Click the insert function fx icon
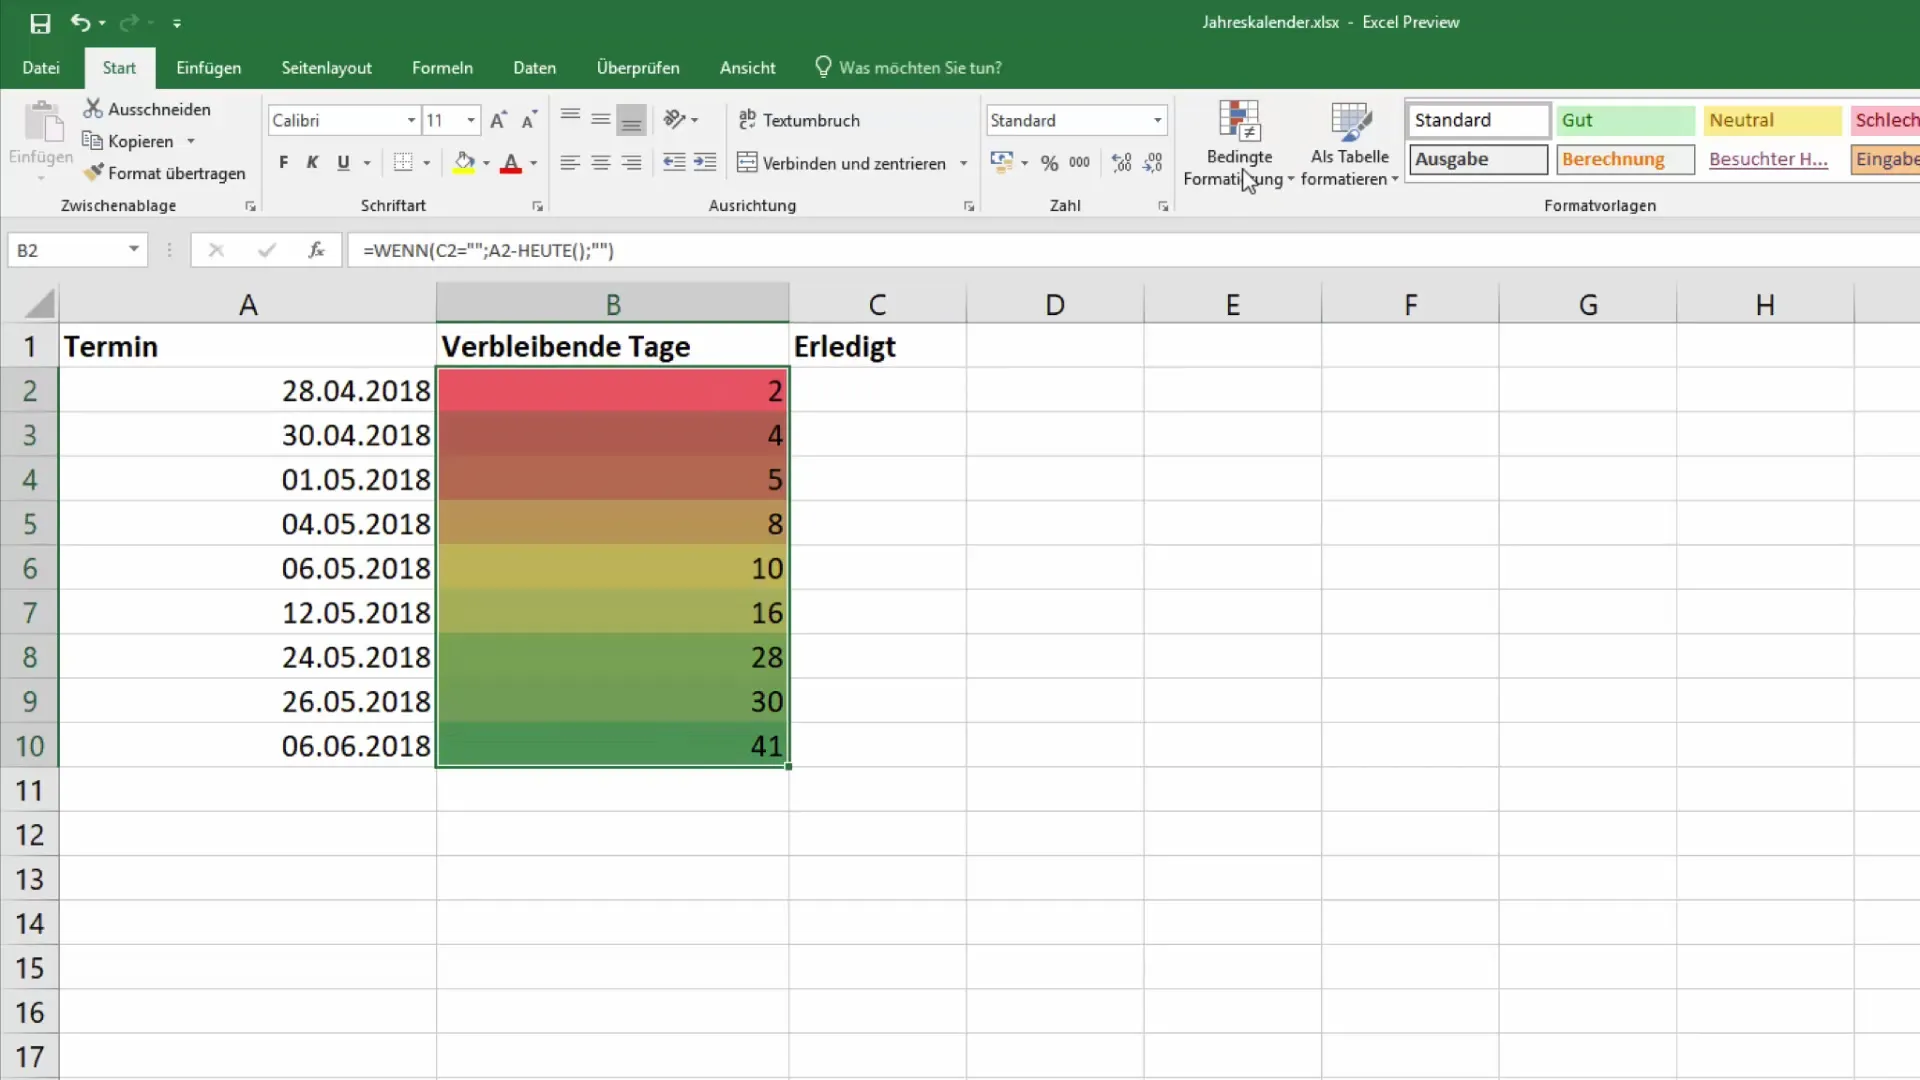 coord(316,250)
